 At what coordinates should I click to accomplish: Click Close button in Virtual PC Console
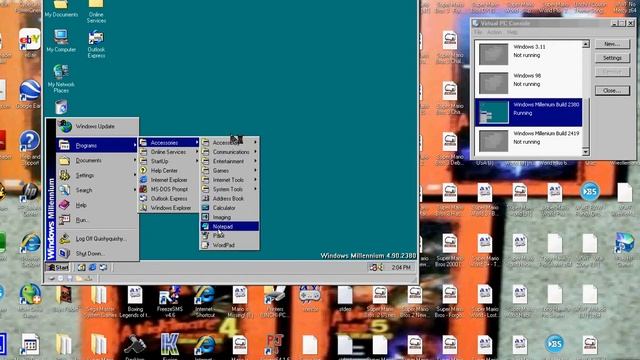coord(612,91)
